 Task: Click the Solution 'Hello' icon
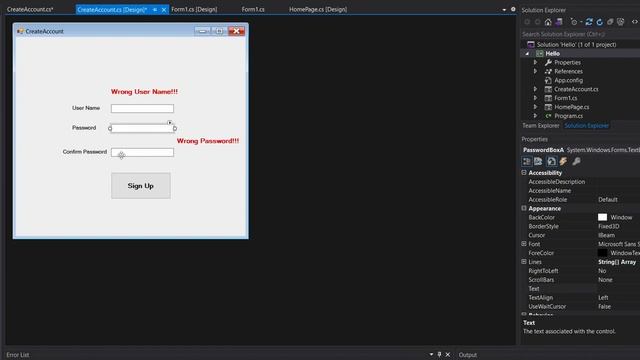pyautogui.click(x=531, y=44)
